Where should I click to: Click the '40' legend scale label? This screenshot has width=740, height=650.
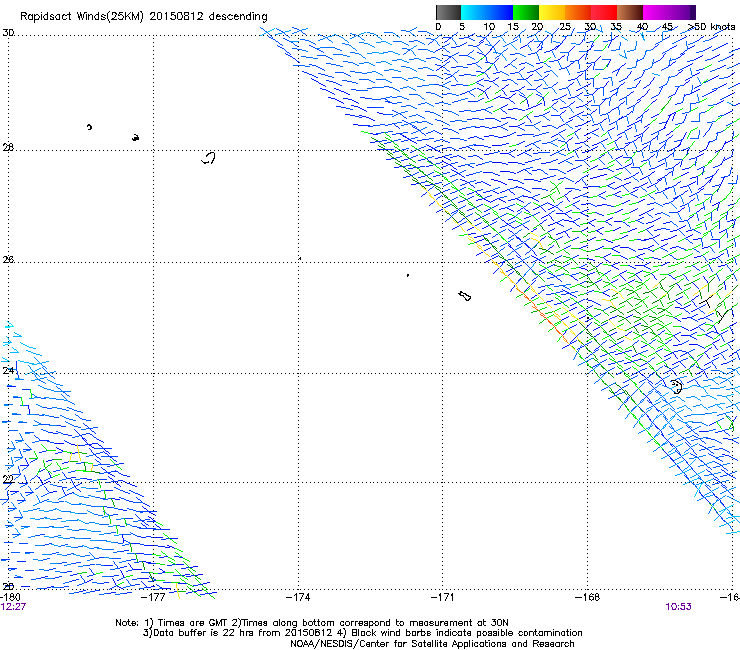click(x=642, y=26)
